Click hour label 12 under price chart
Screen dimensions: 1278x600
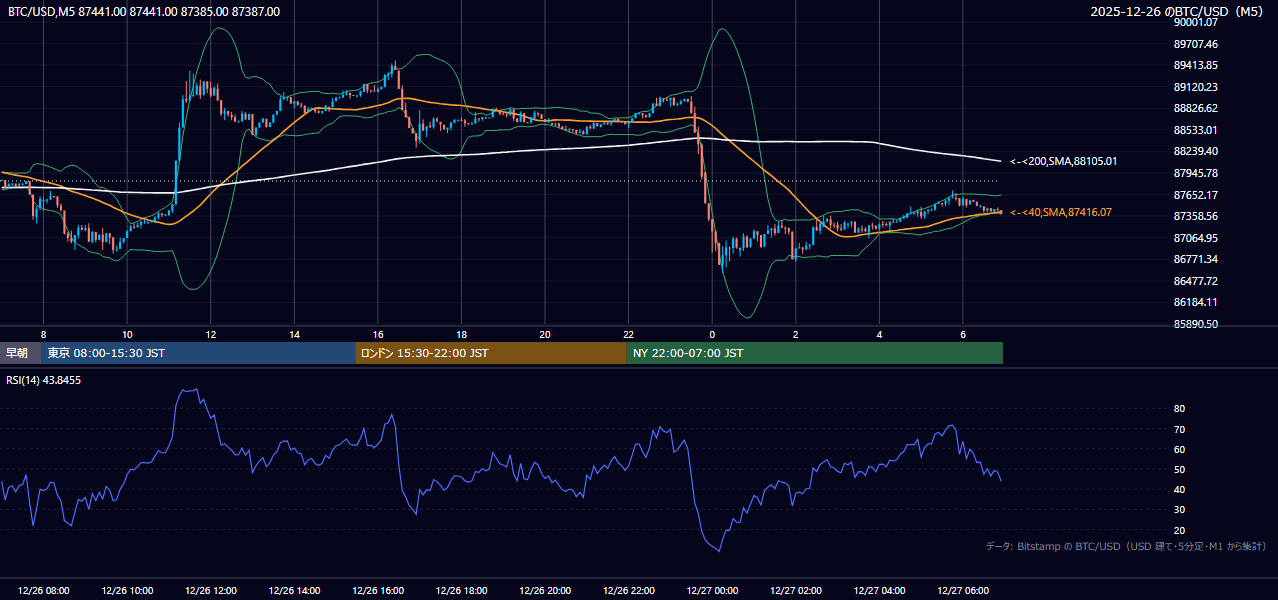(211, 334)
